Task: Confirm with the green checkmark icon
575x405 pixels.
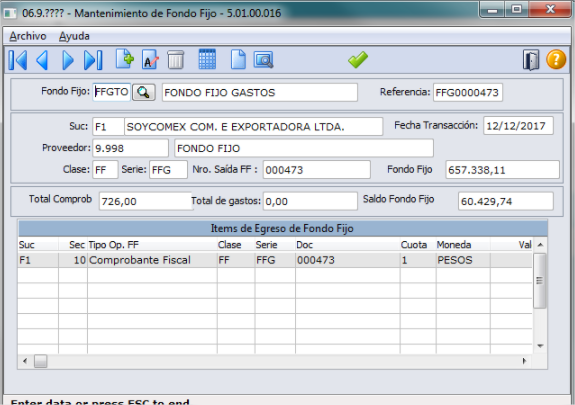Action: (358, 59)
